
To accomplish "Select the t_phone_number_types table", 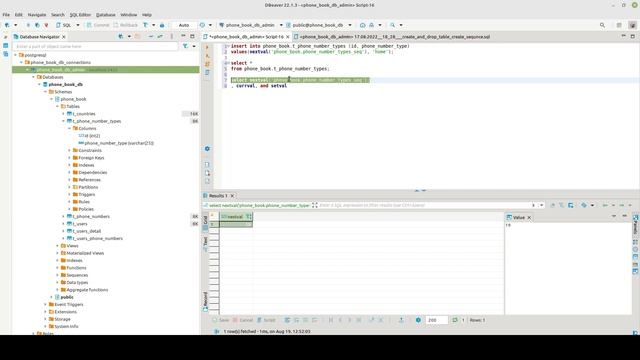I will click(97, 121).
